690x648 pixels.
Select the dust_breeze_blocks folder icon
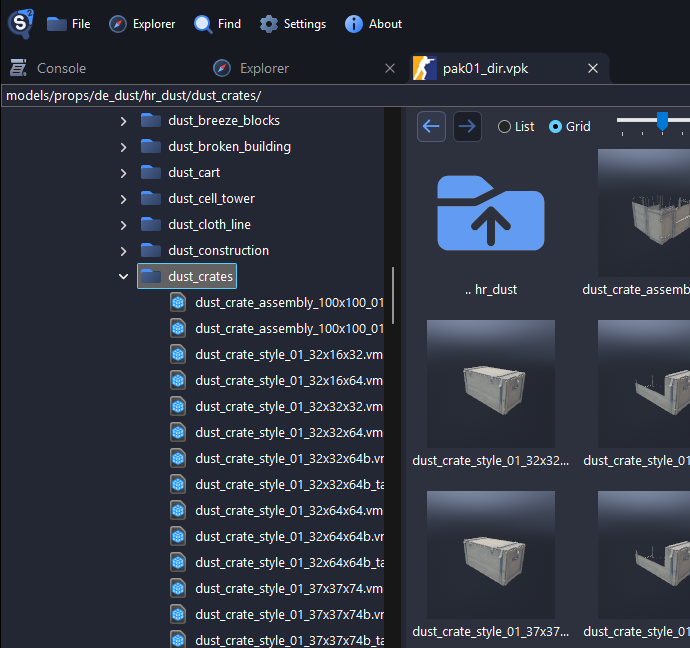(150, 120)
